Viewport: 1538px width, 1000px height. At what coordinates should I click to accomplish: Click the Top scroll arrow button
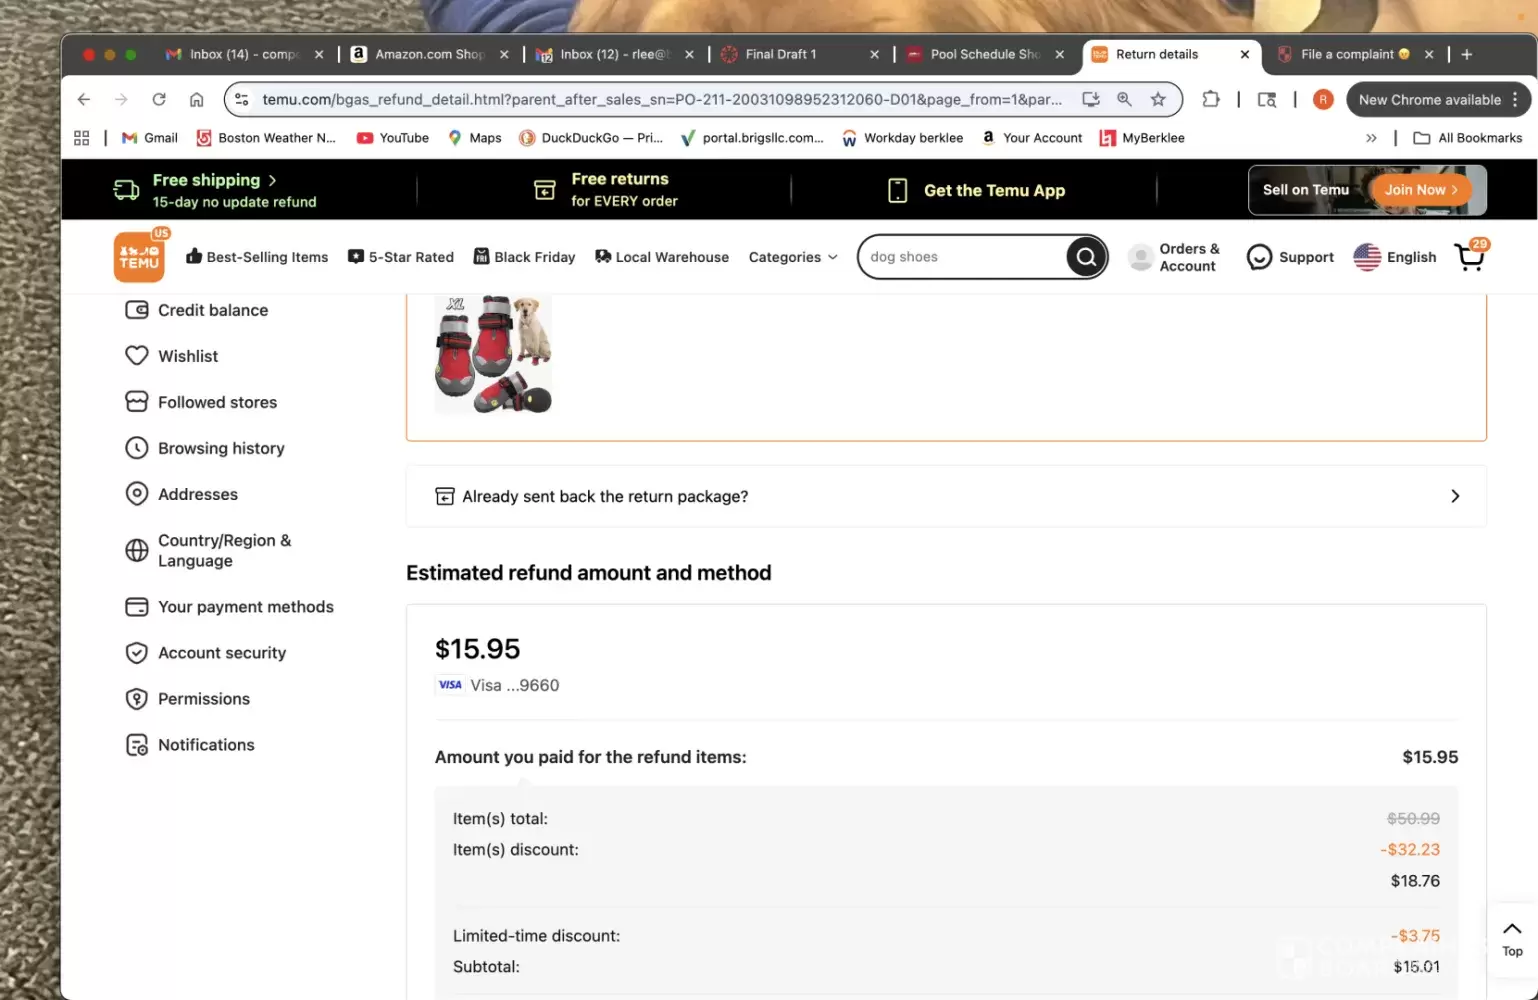1512,938
